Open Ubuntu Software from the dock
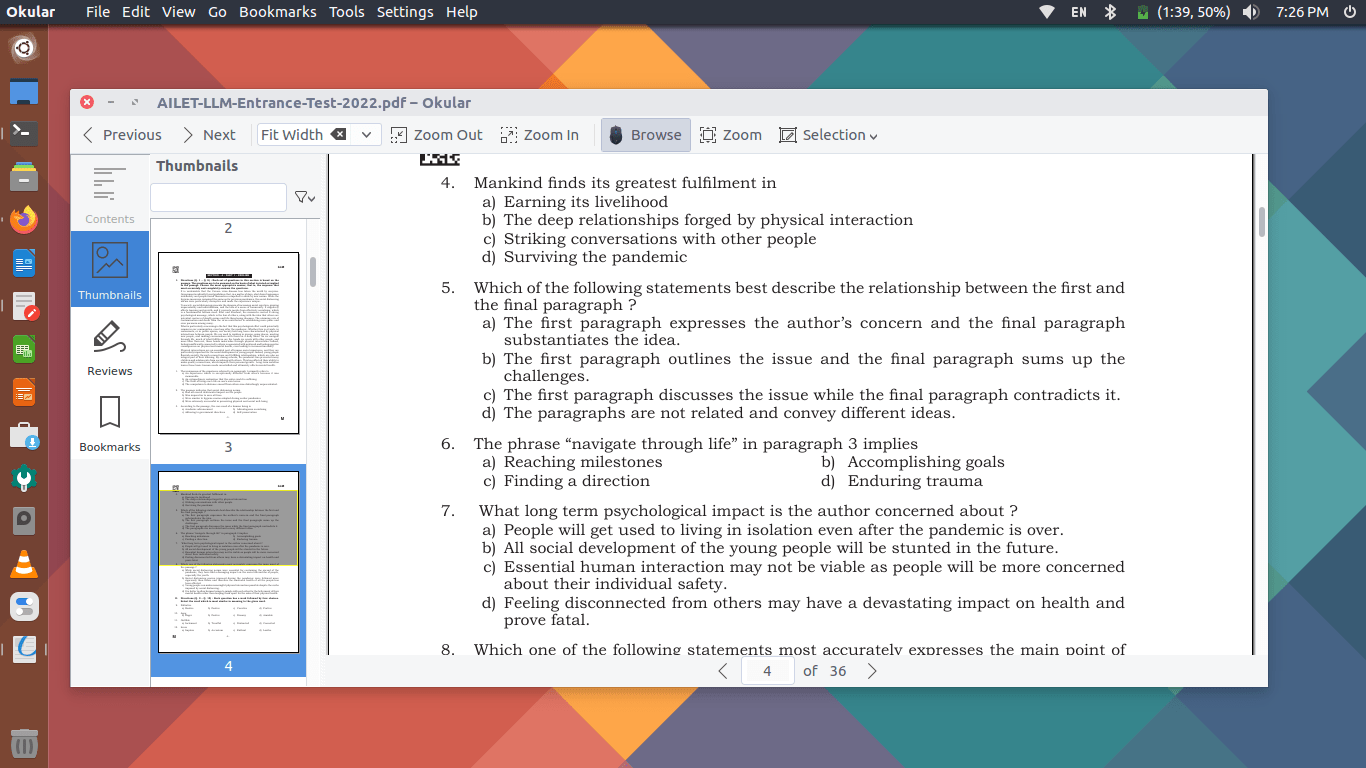 (24, 435)
